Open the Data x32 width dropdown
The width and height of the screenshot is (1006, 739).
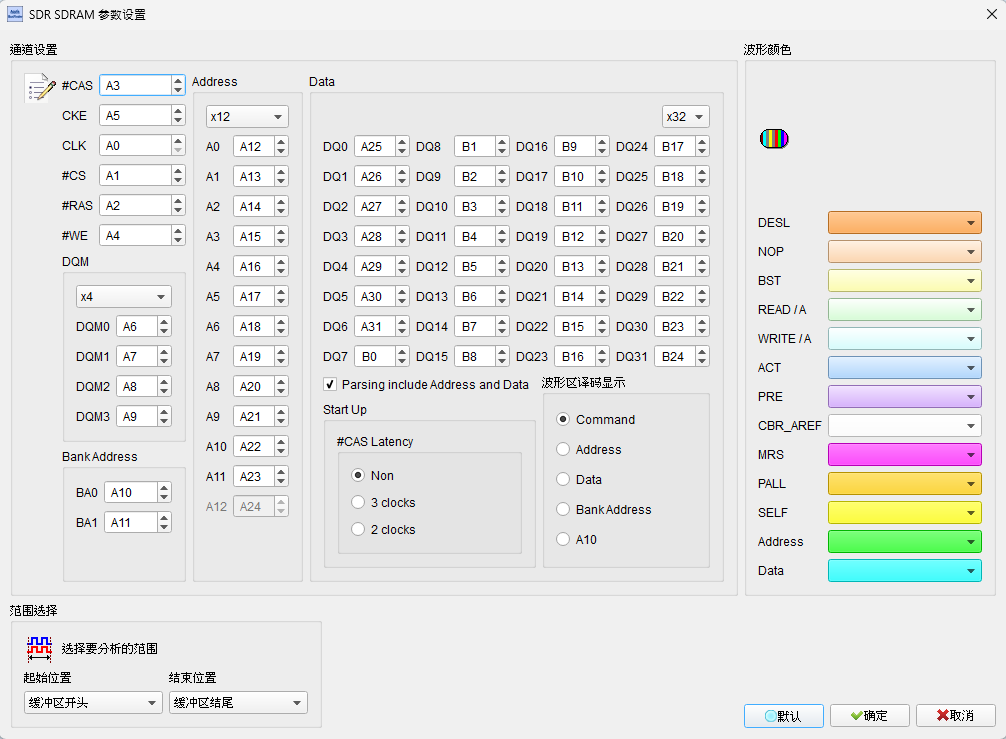[x=686, y=117]
